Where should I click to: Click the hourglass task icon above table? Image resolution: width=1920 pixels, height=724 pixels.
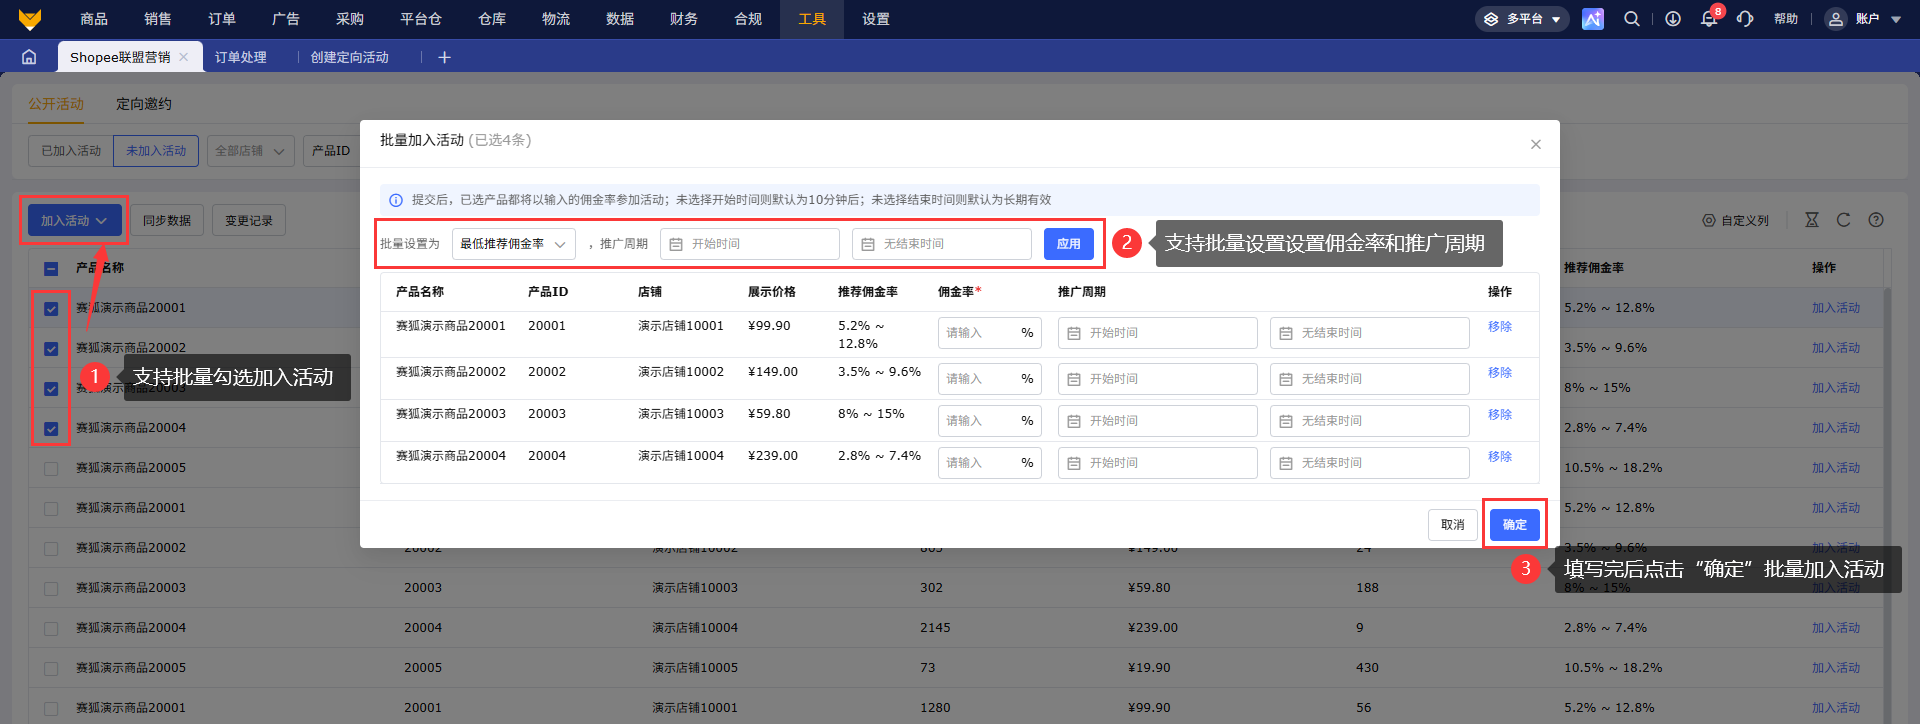(1812, 220)
